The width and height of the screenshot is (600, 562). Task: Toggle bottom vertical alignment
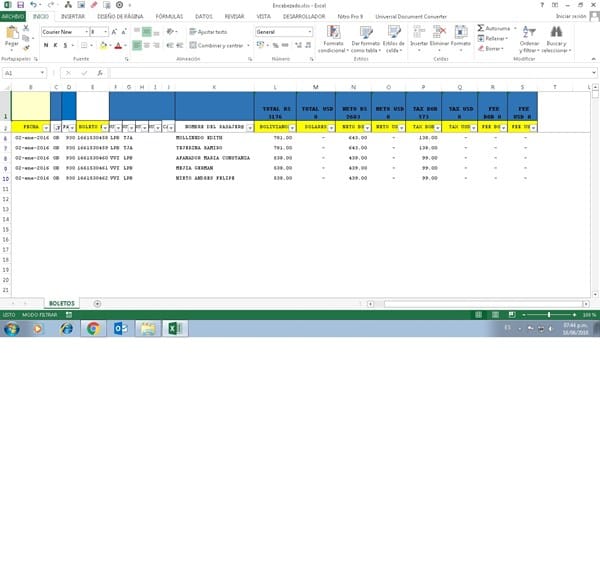click(x=156, y=32)
